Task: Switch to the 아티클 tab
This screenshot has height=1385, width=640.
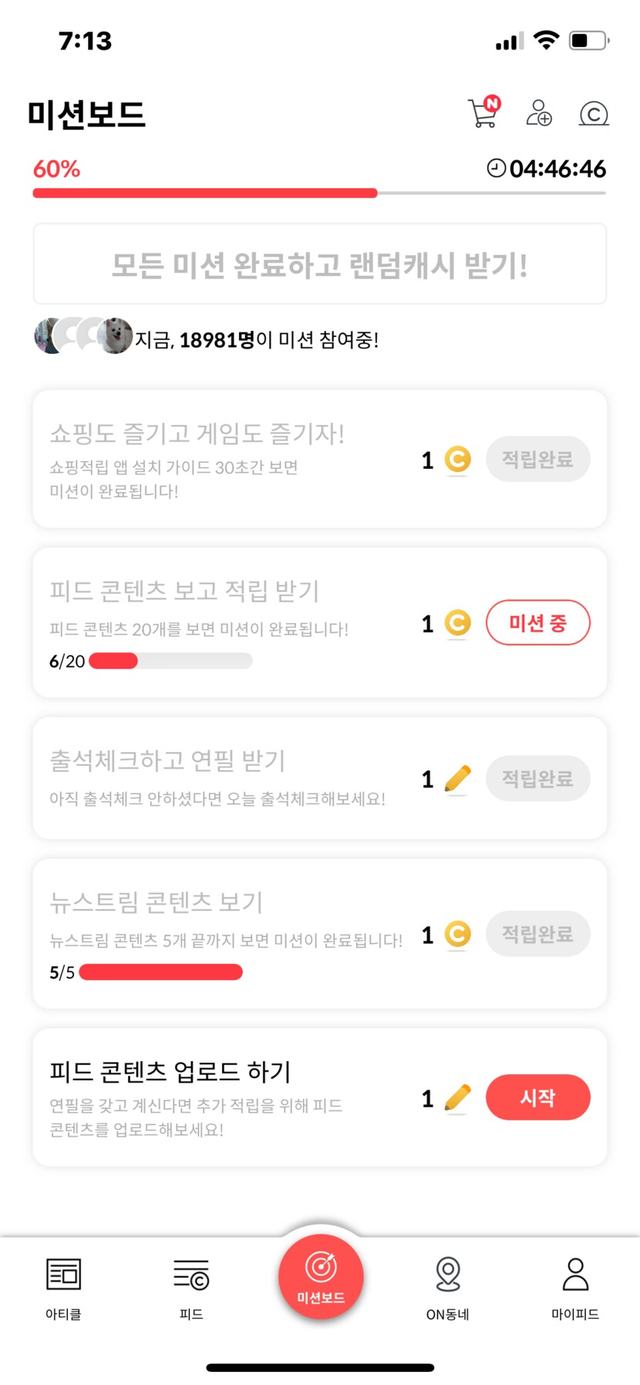Action: coord(64,1288)
